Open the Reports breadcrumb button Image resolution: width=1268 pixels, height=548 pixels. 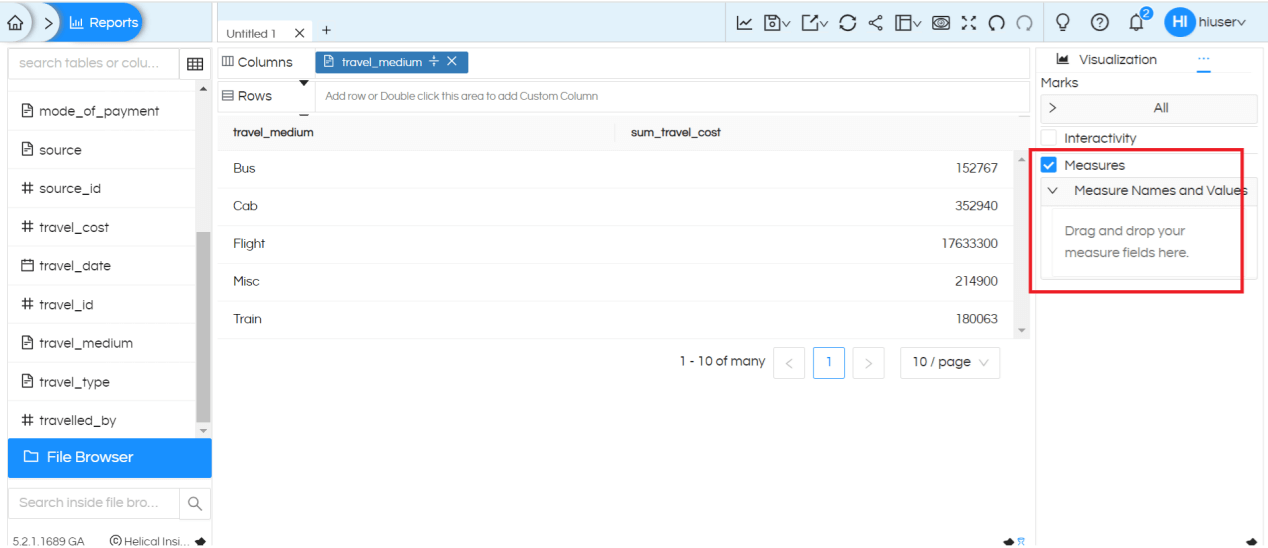104,22
